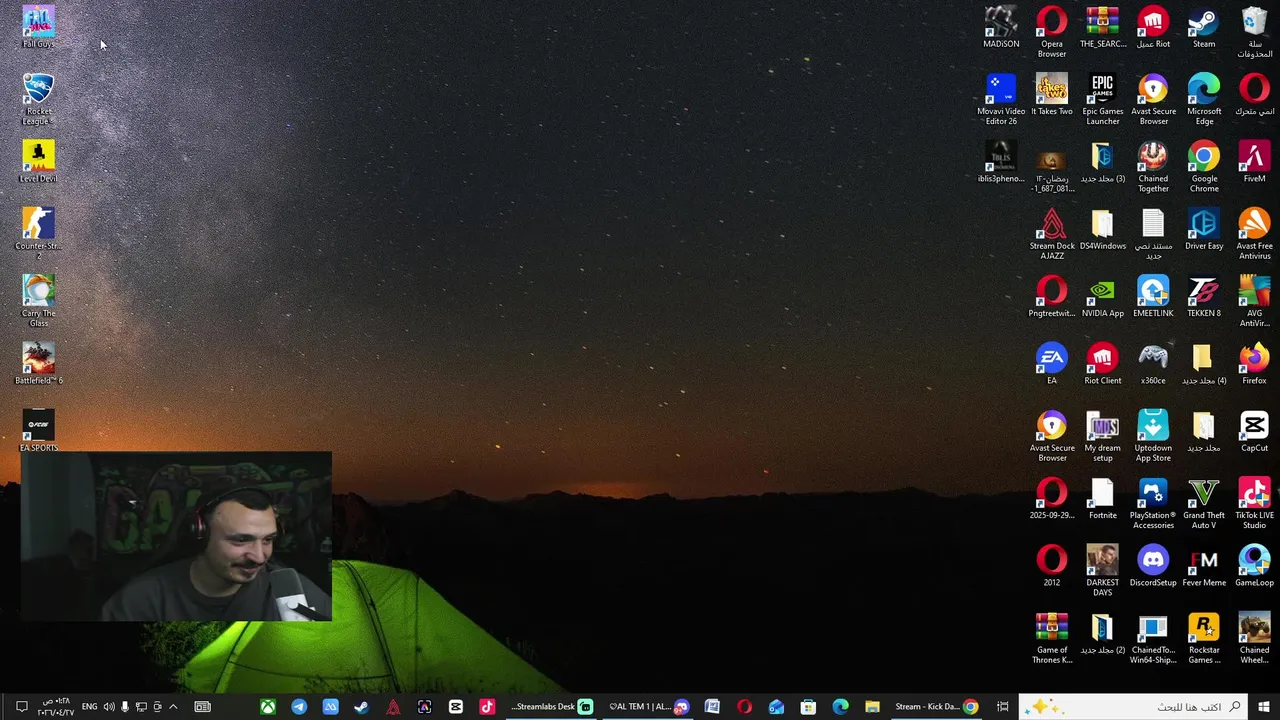
Task: Launch the DiscordSetup installer icon
Action: pyautogui.click(x=1153, y=565)
